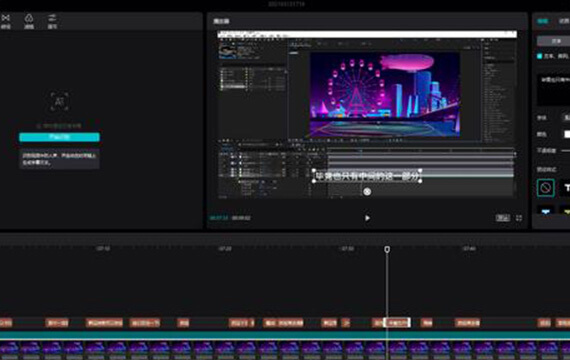The image size is (570, 360).
Task: Play the preview video
Action: [367, 218]
